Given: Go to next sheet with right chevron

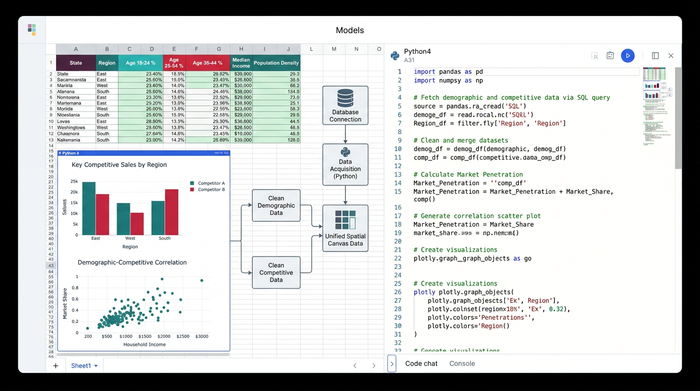Looking at the screenshot, I should [374, 366].
